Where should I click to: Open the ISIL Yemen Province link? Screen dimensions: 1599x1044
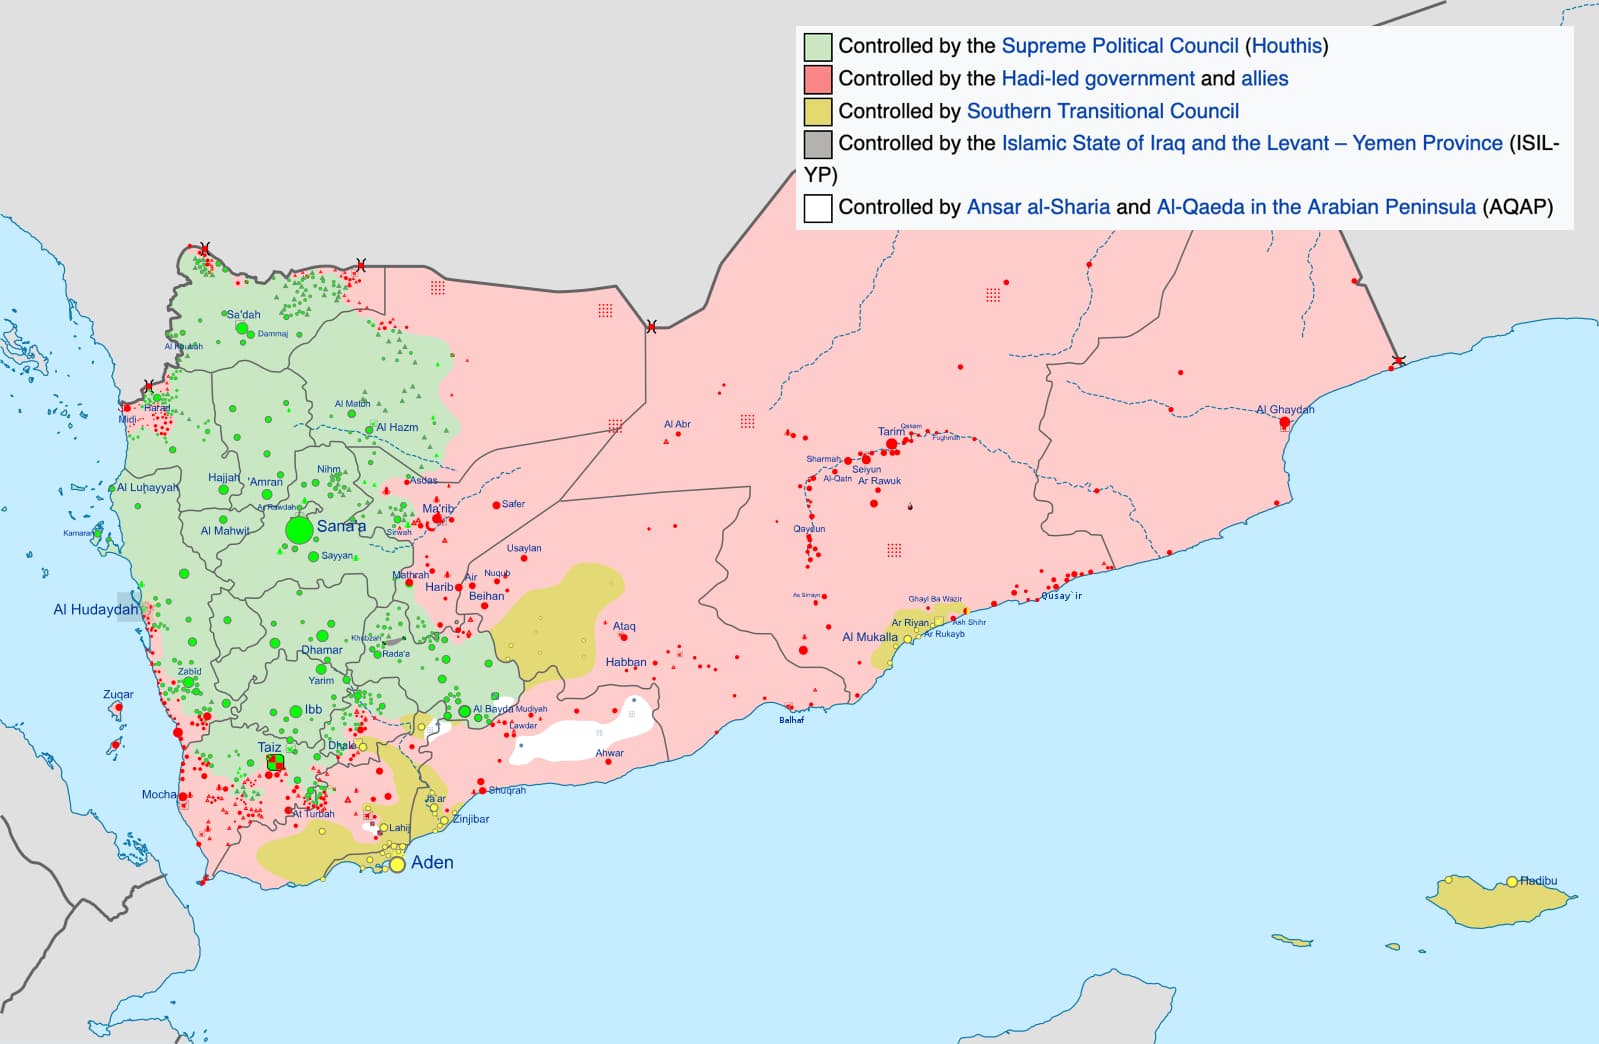[x=1252, y=143]
